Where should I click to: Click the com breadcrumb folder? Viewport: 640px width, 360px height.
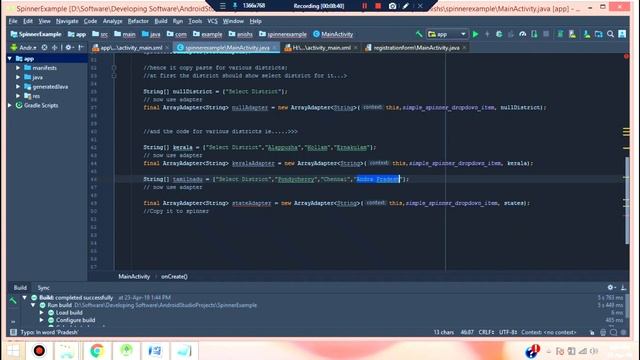177,34
